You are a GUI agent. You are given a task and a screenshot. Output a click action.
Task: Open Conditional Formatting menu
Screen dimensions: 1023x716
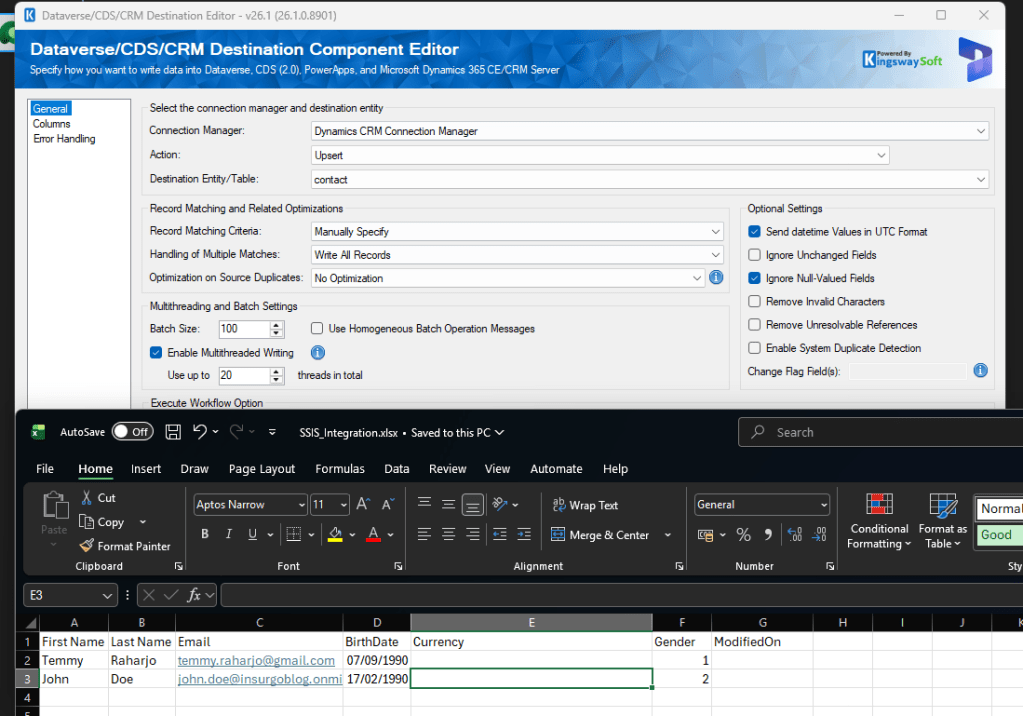pos(878,521)
